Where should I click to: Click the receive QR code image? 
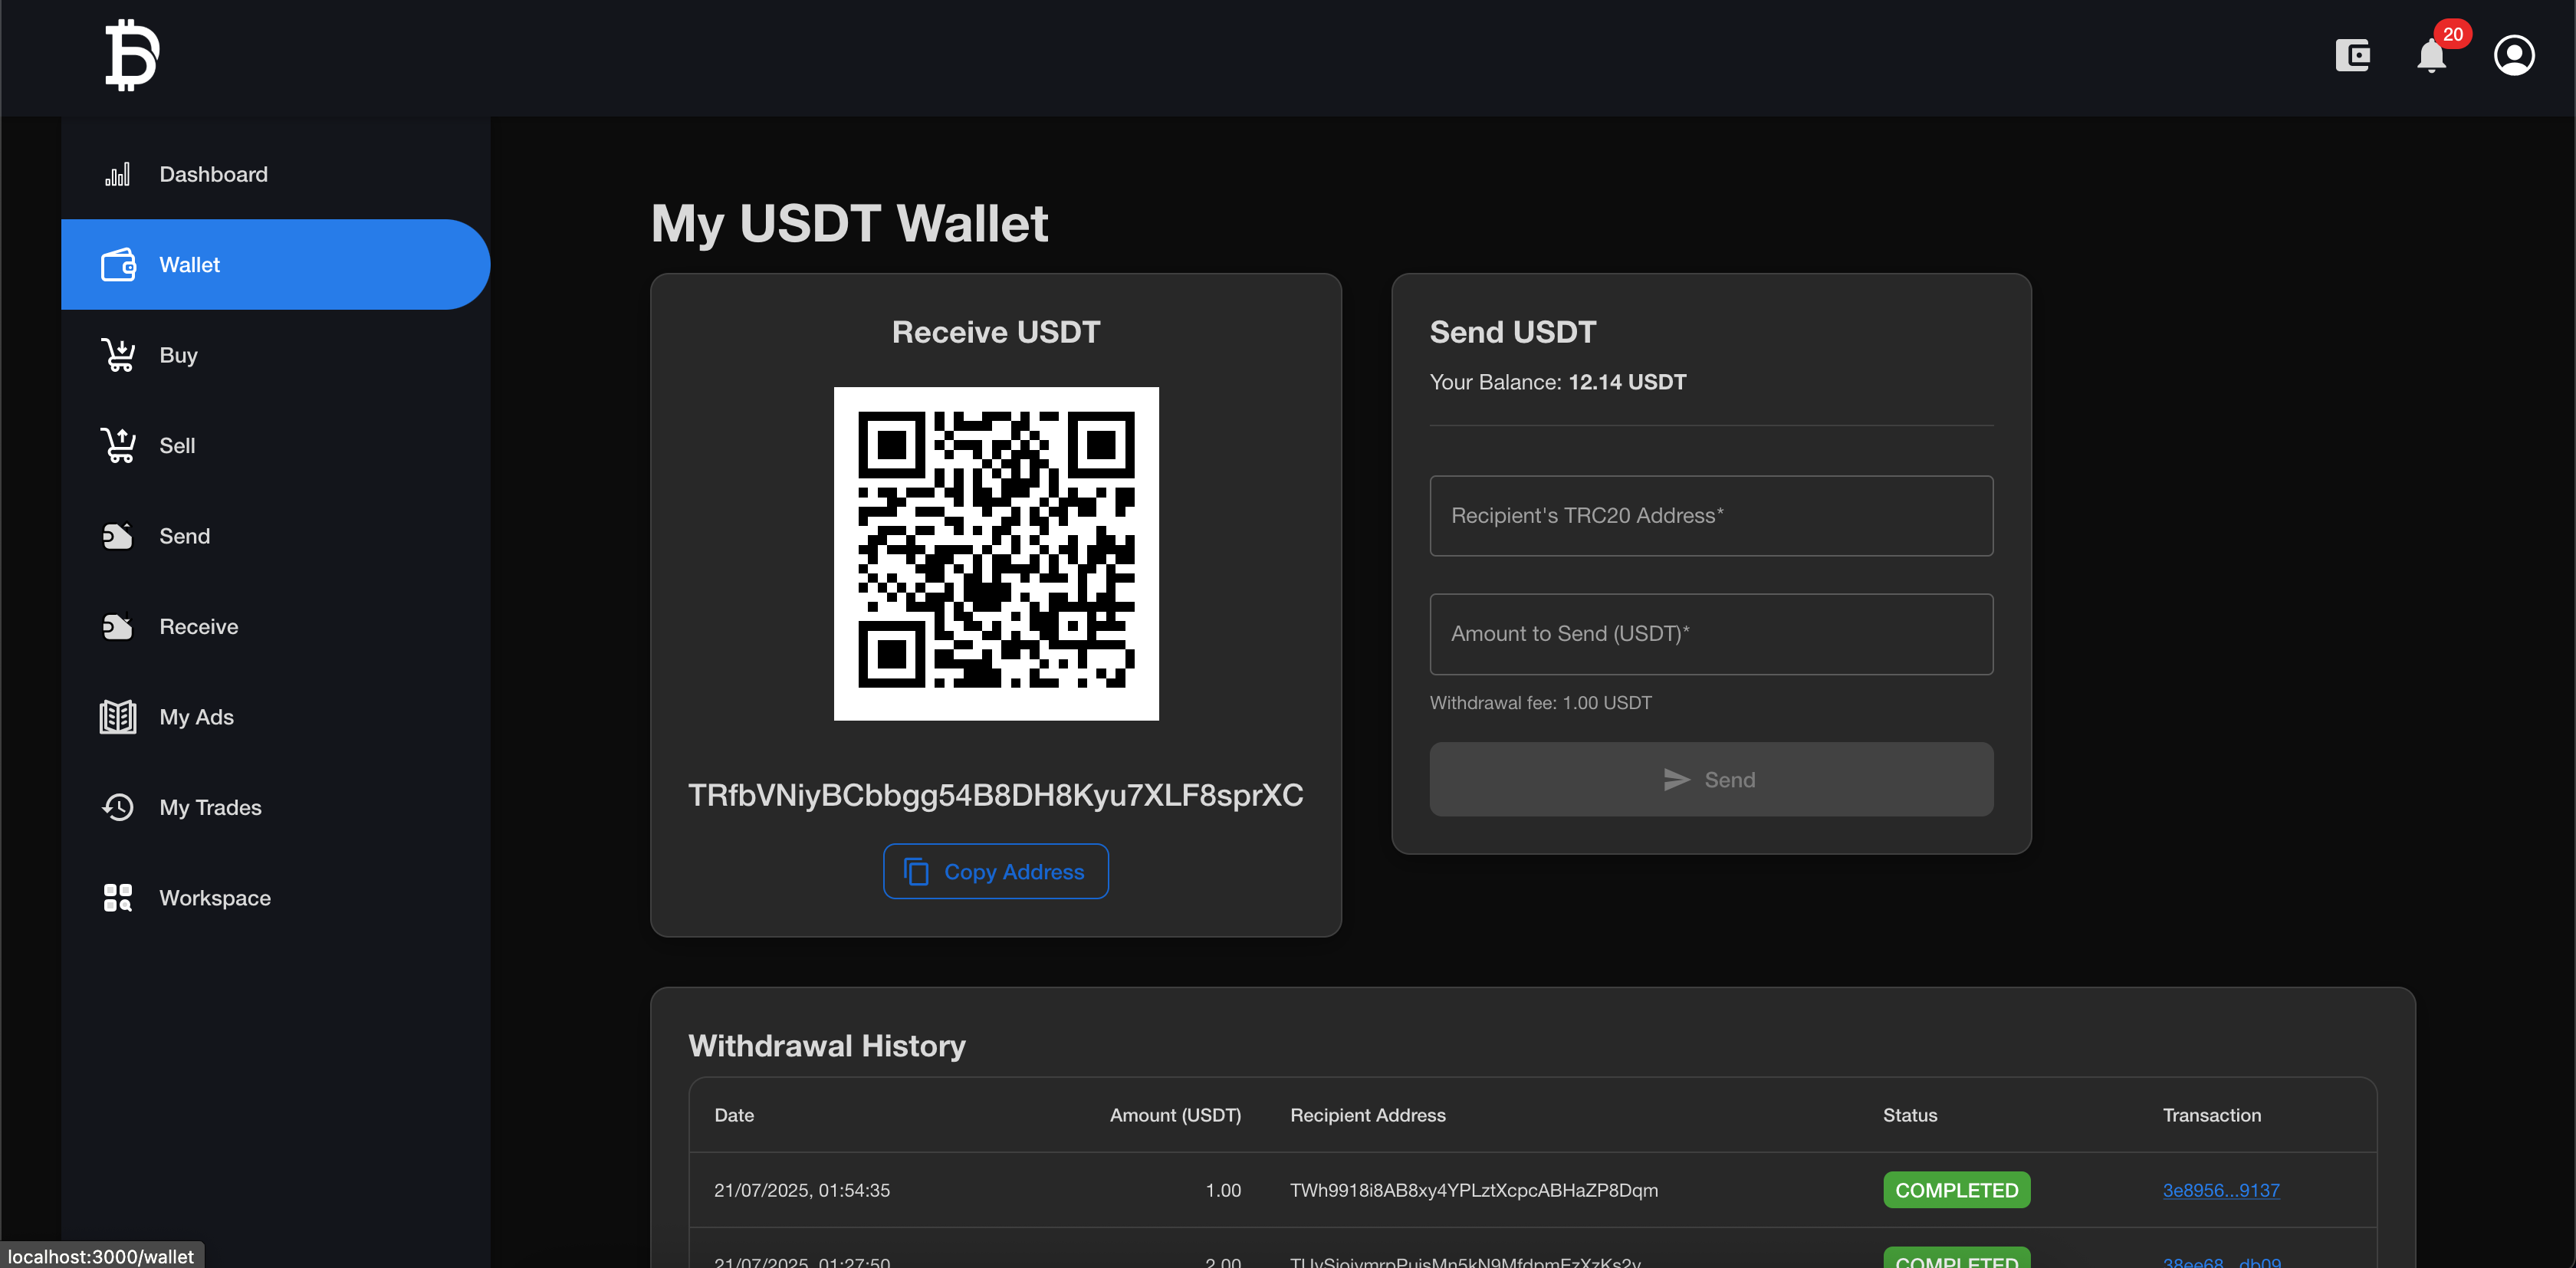(996, 553)
